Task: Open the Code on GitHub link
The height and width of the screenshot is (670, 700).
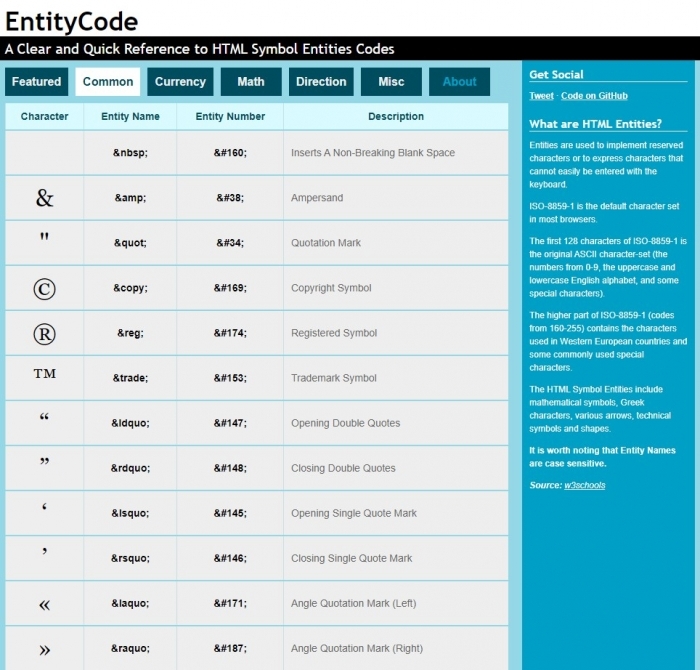Action: (594, 96)
